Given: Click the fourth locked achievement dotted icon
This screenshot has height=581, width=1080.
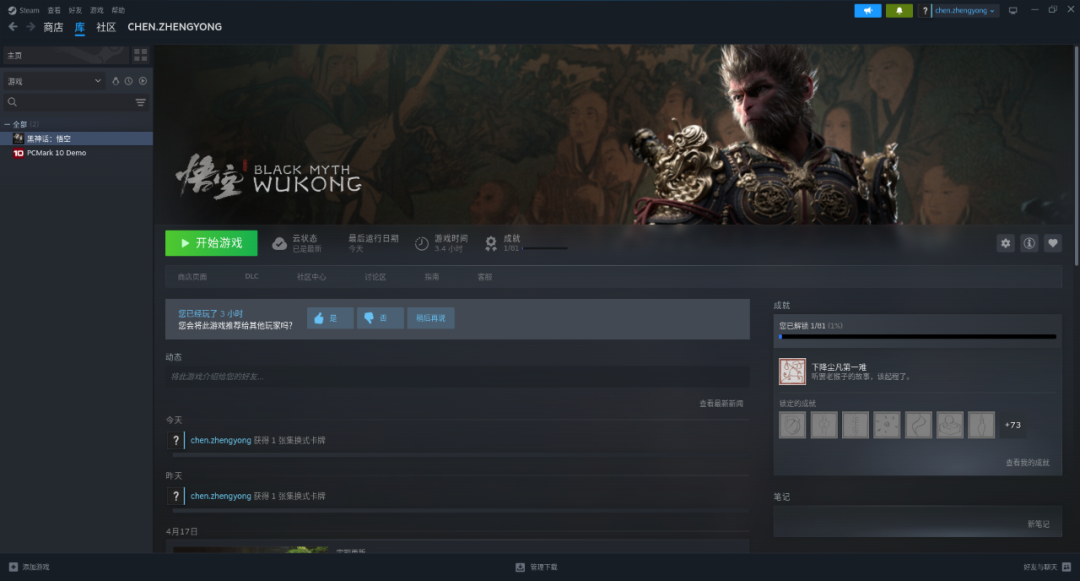Looking at the screenshot, I should click(886, 425).
